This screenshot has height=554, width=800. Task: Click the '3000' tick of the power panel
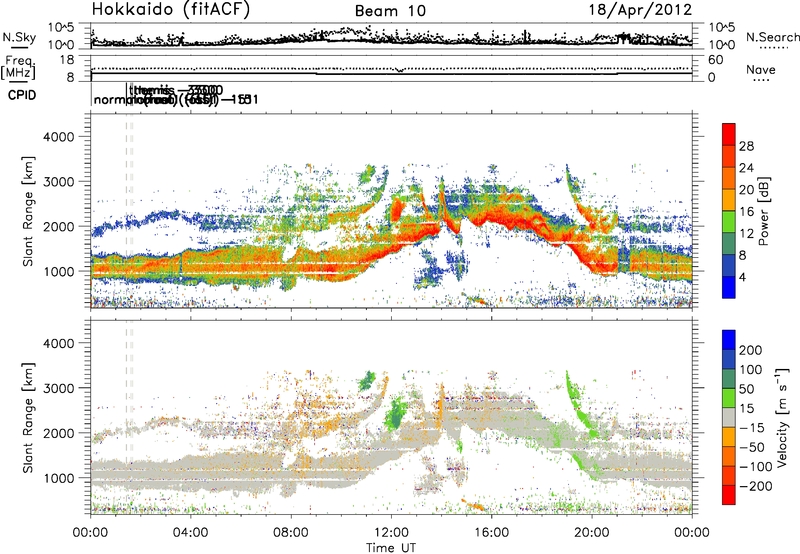coord(58,182)
